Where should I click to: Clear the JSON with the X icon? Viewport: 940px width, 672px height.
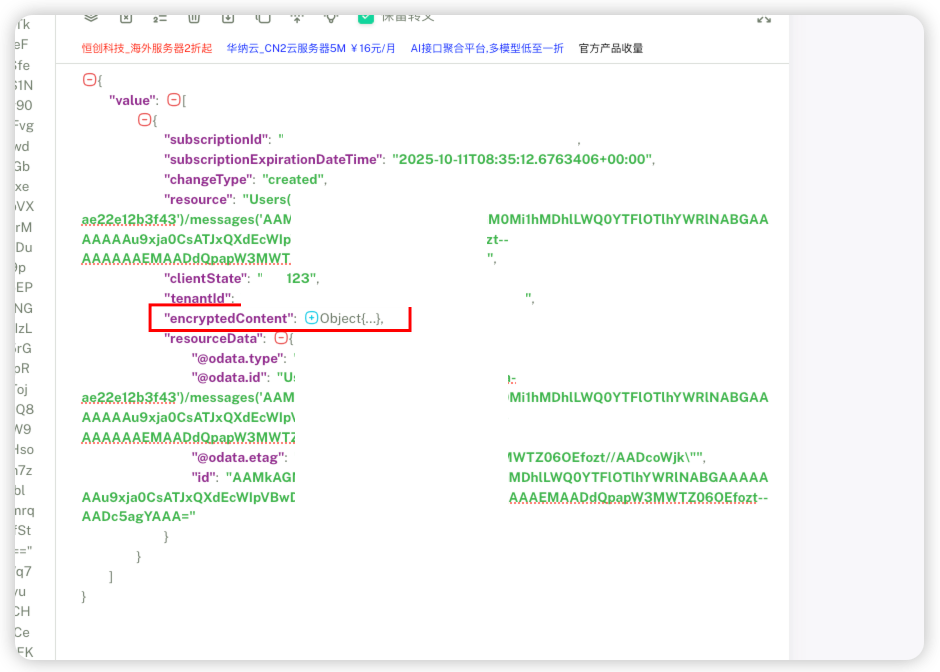point(126,16)
